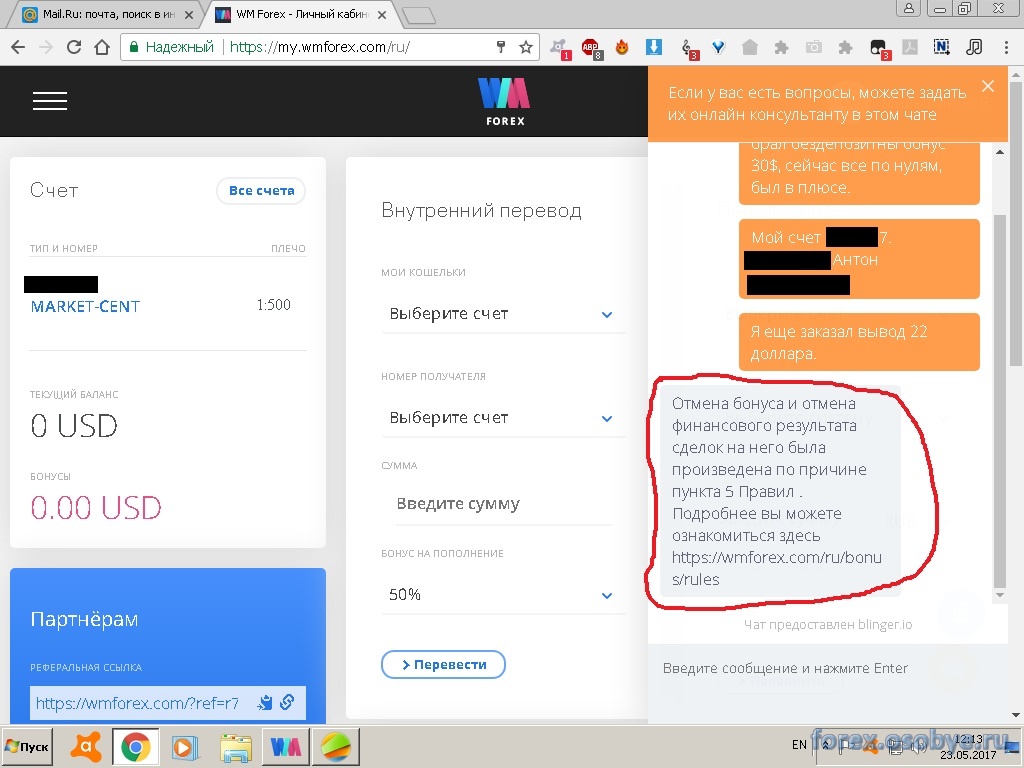1024x768 pixels.
Task: Close the Mail.Ru tab
Action: click(x=189, y=14)
